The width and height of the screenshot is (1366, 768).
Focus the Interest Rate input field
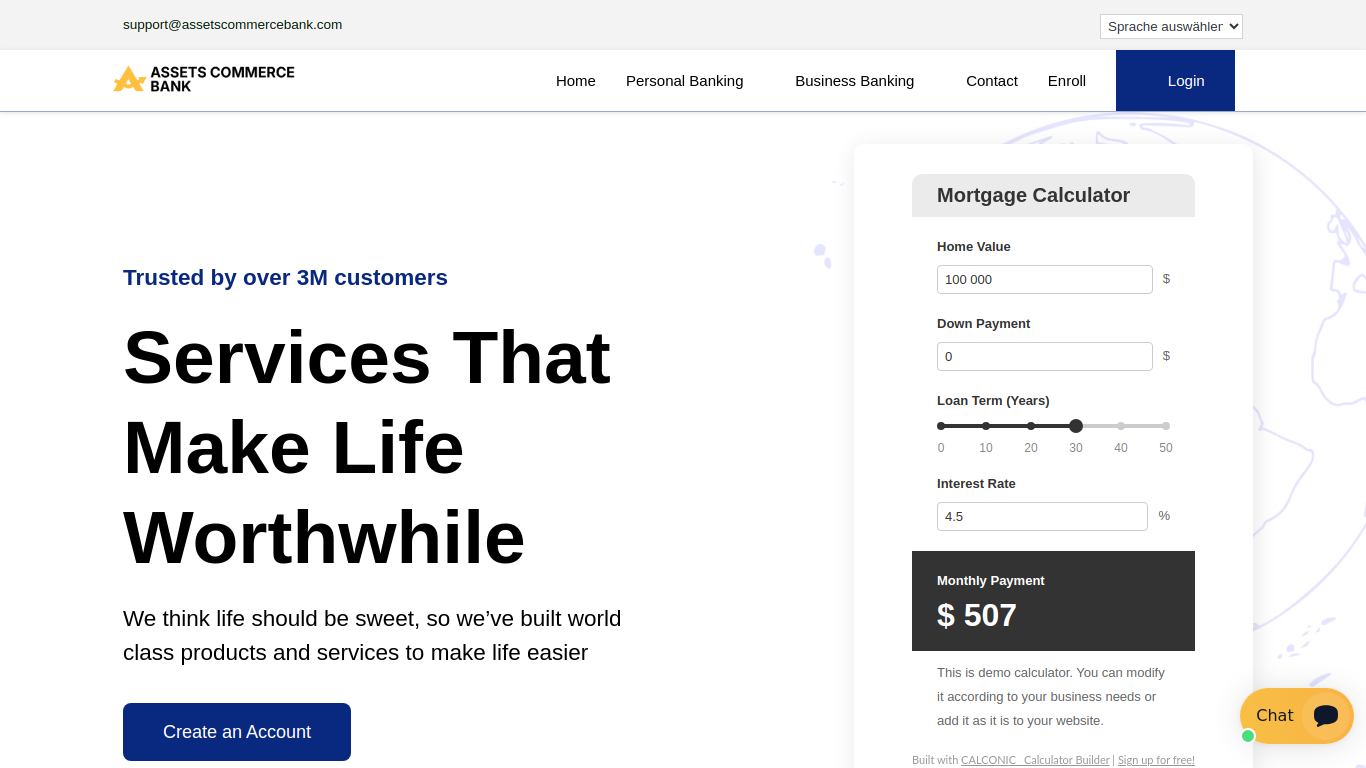tap(1042, 516)
